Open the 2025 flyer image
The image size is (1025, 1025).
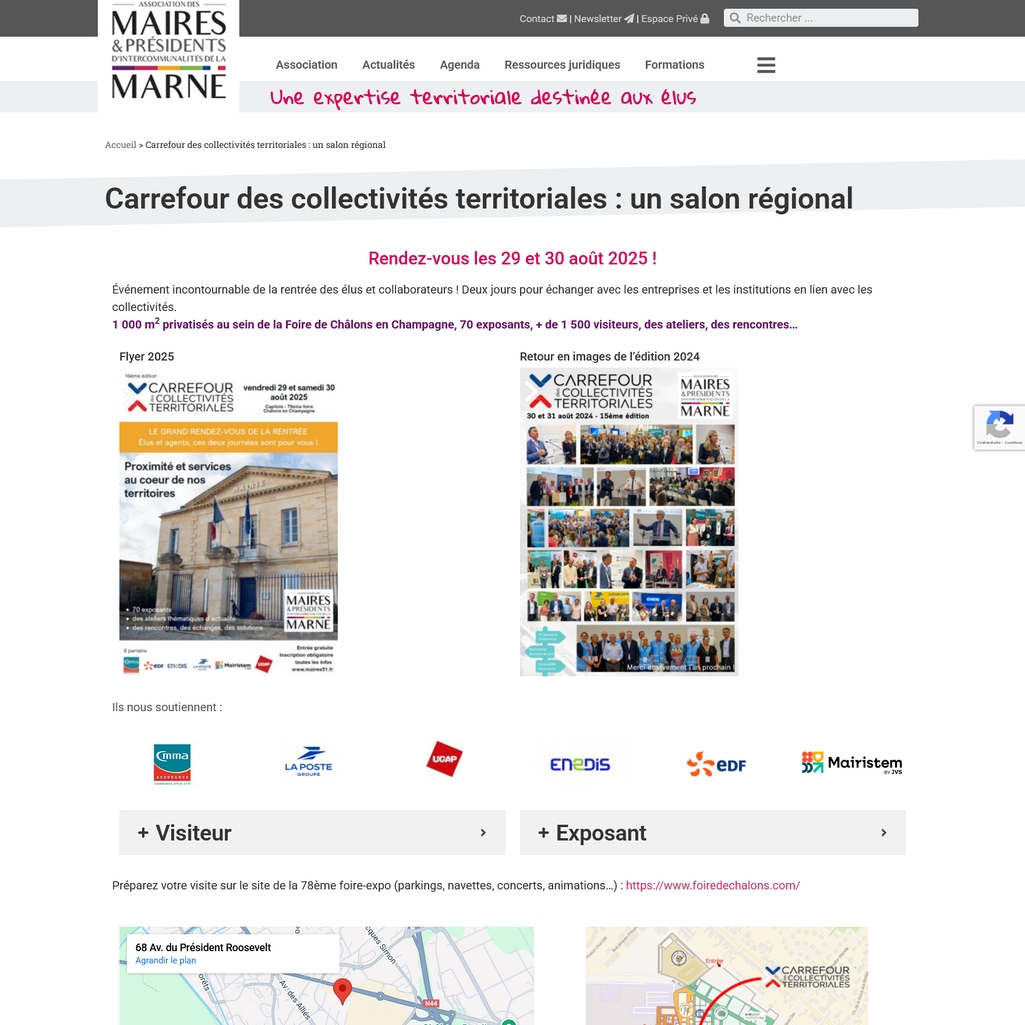click(x=228, y=522)
